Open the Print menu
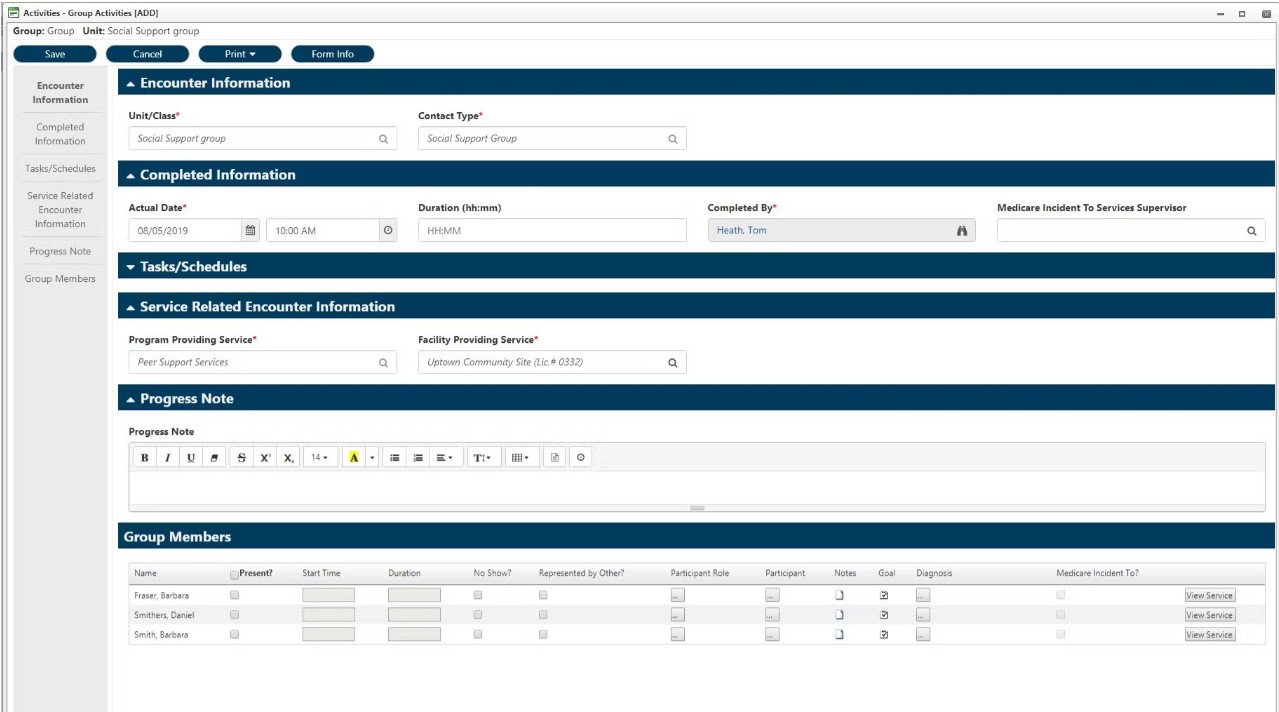The width and height of the screenshot is (1279, 712). pyautogui.click(x=239, y=53)
